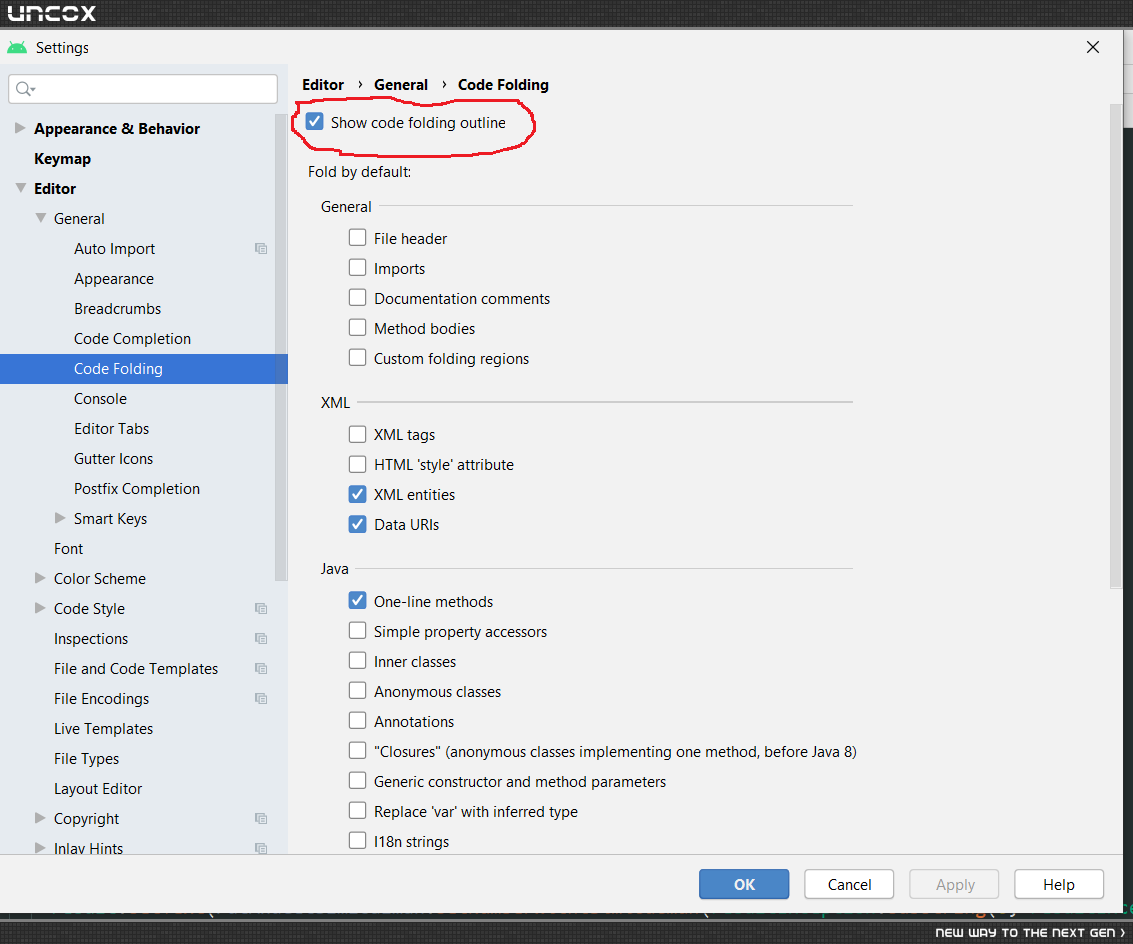The height and width of the screenshot is (944, 1133).
Task: Click the copy icon beside Copyright
Action: (x=261, y=819)
